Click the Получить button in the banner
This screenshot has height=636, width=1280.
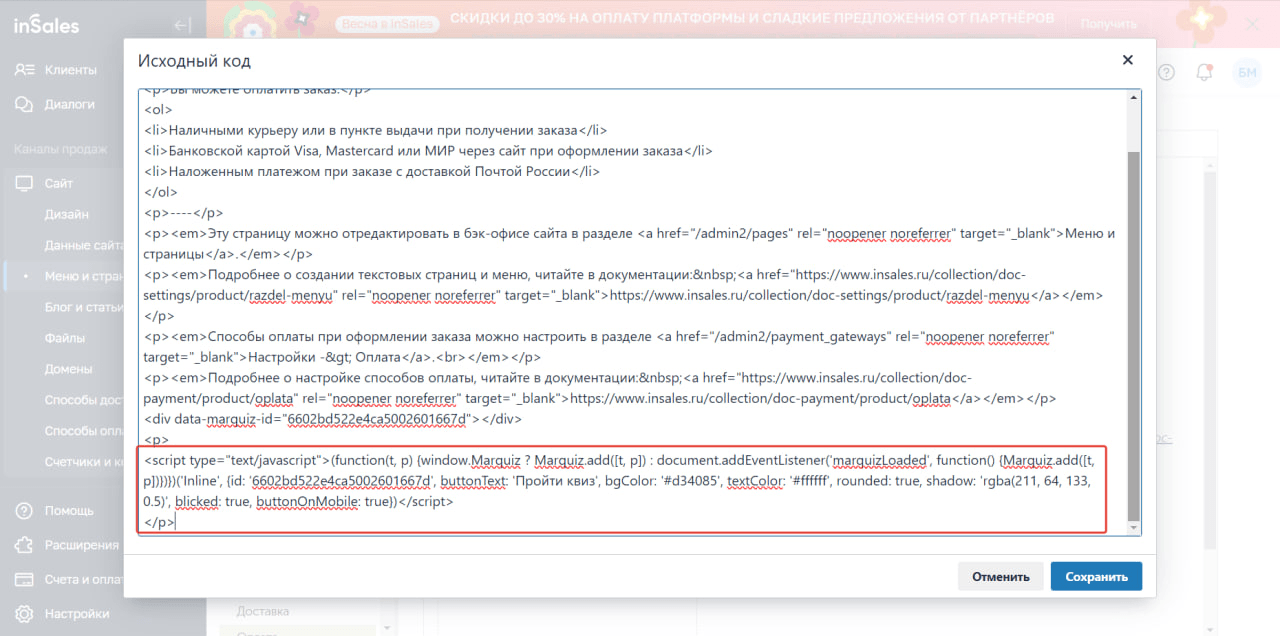1108,23
